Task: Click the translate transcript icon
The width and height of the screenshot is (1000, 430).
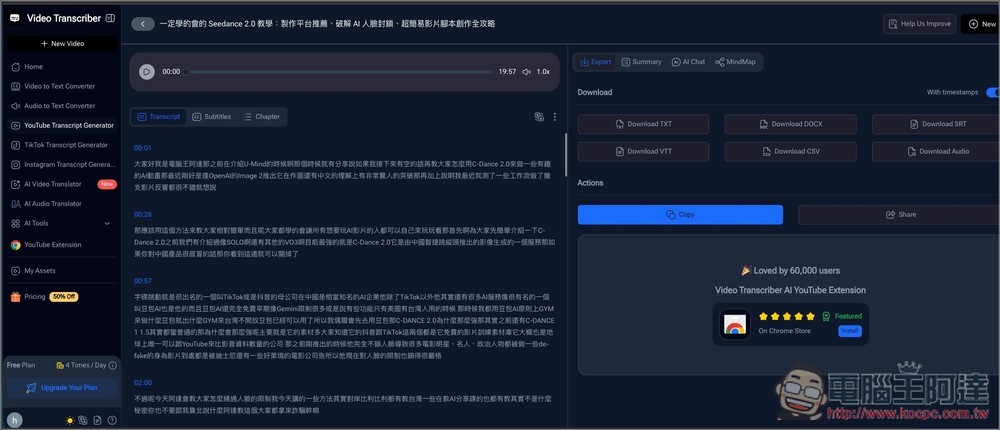Action: pos(539,117)
